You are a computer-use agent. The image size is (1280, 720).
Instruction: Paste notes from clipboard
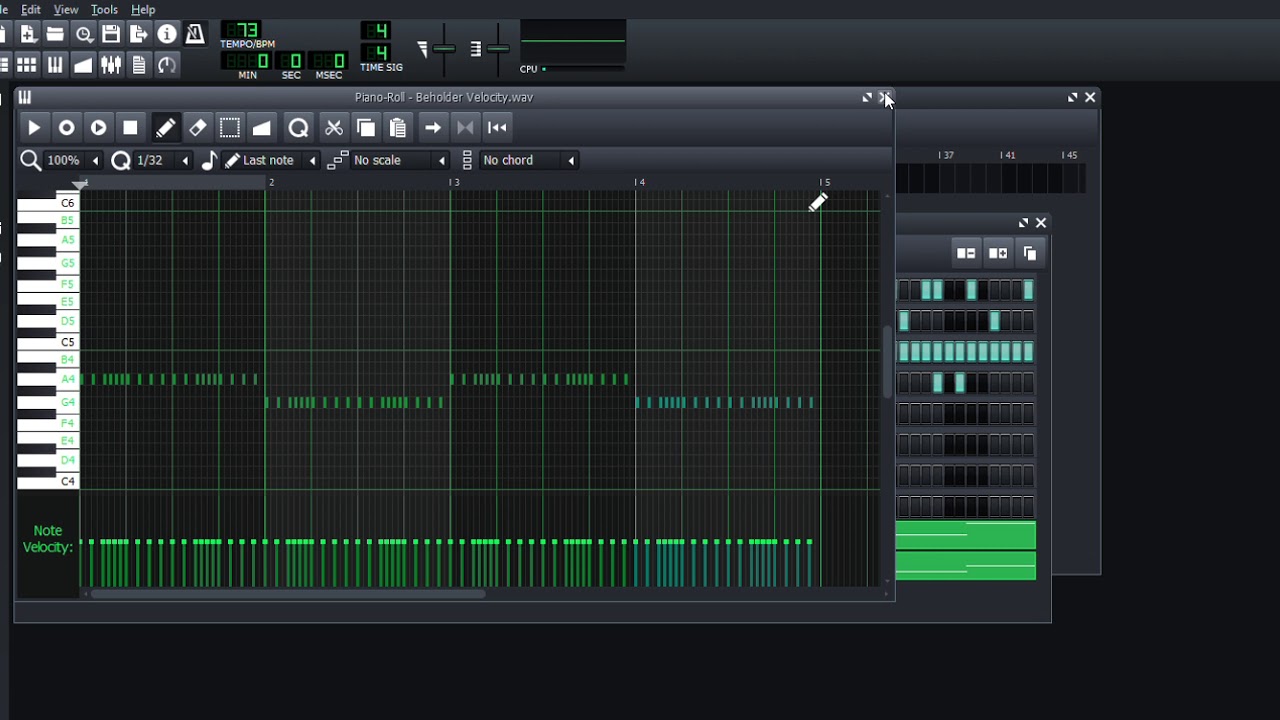tap(398, 127)
